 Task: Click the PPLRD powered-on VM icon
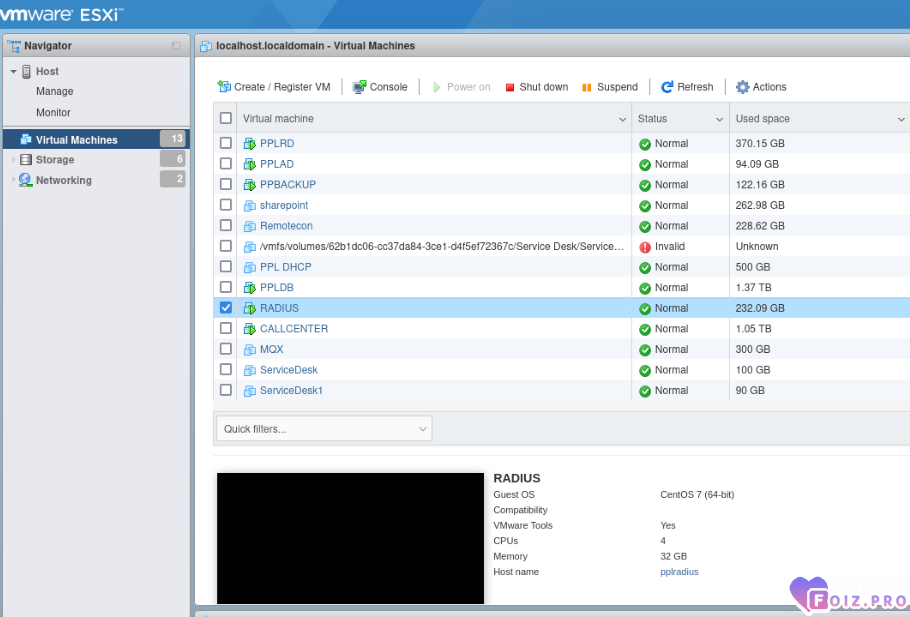[x=250, y=143]
